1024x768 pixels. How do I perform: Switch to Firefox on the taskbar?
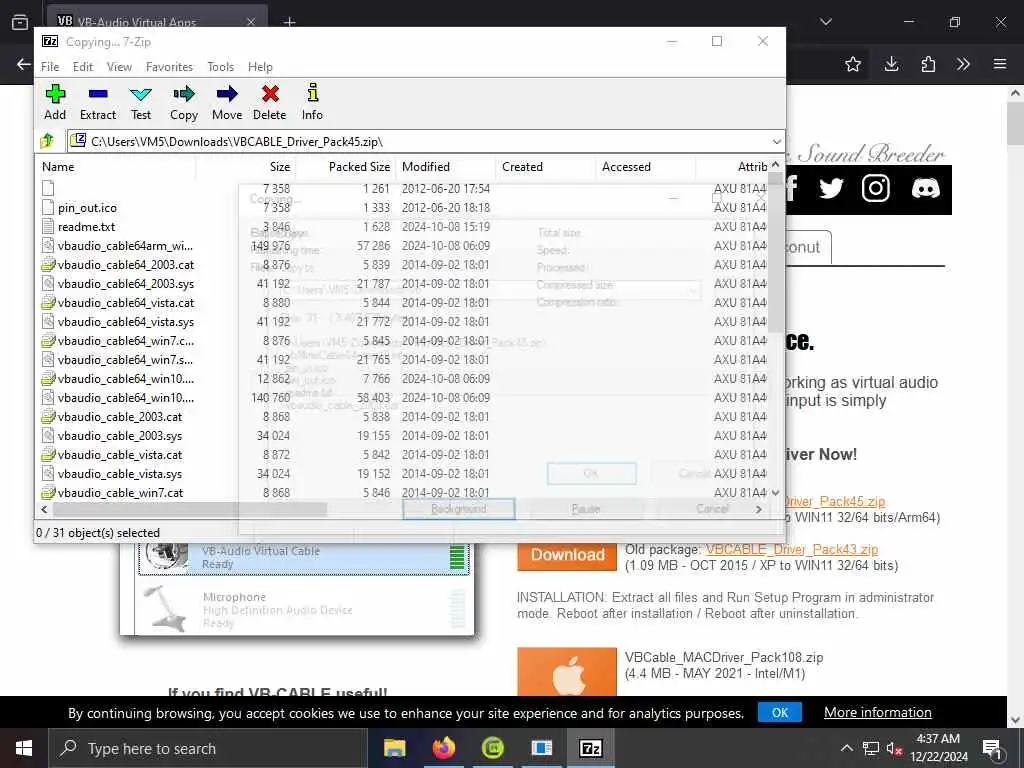click(x=443, y=748)
